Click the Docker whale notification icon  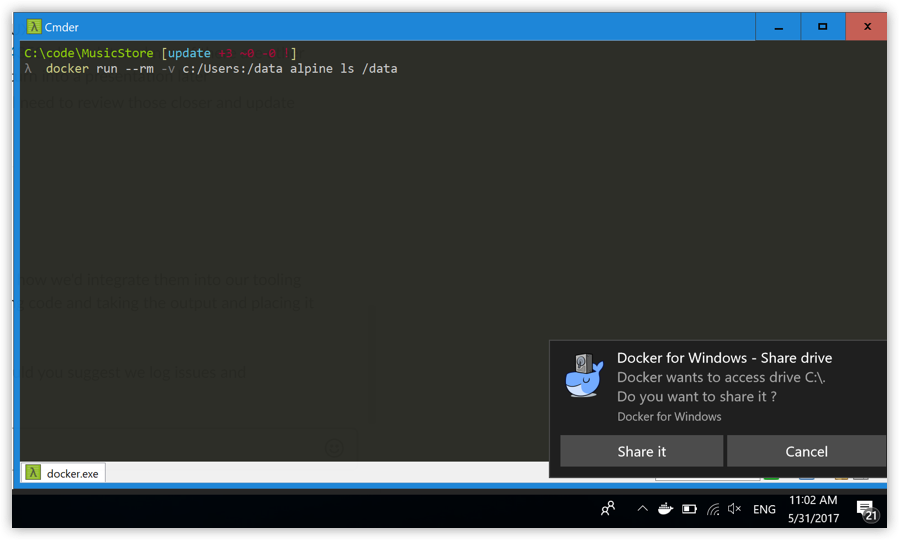coord(584,377)
